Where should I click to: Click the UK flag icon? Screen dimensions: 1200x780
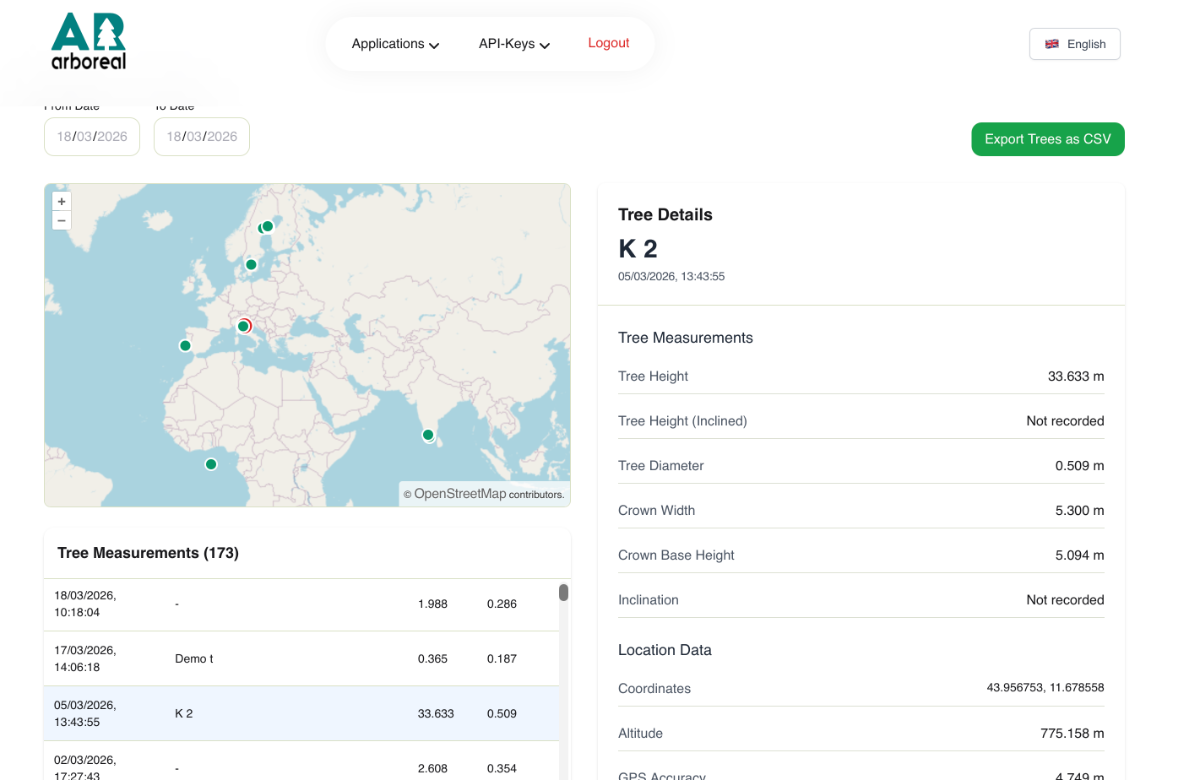1052,44
